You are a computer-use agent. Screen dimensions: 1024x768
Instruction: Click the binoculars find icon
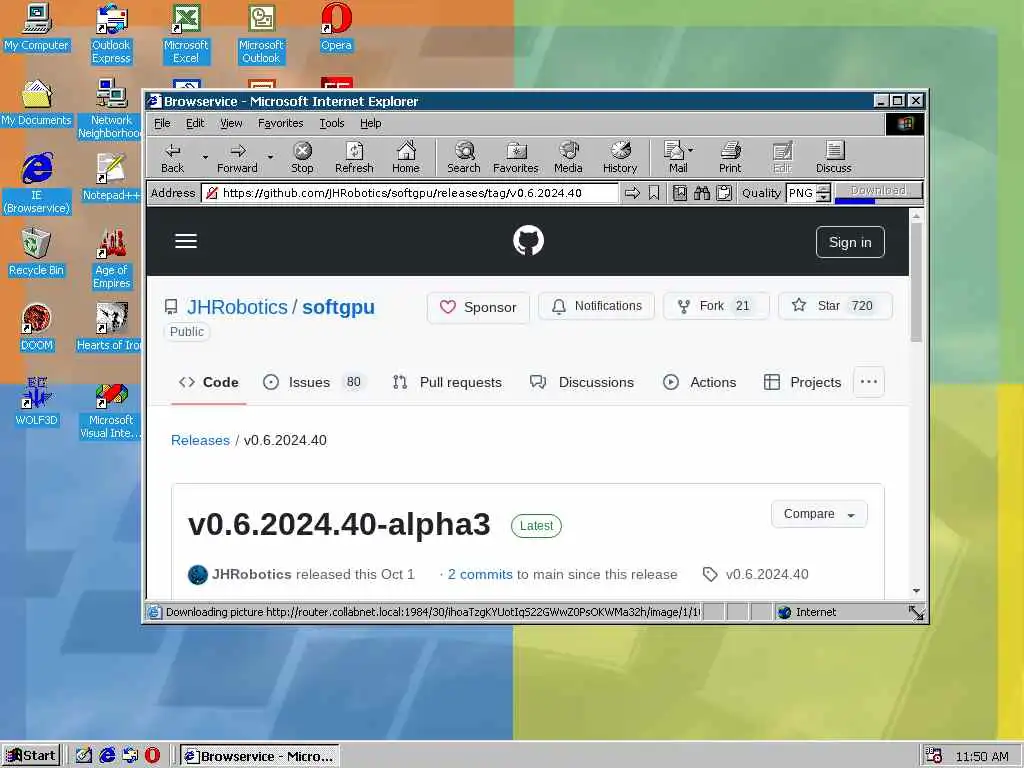pyautogui.click(x=702, y=193)
